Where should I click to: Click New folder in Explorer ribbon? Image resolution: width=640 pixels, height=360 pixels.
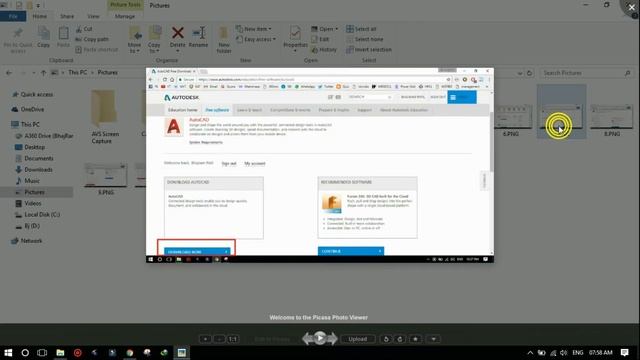[x=224, y=40]
